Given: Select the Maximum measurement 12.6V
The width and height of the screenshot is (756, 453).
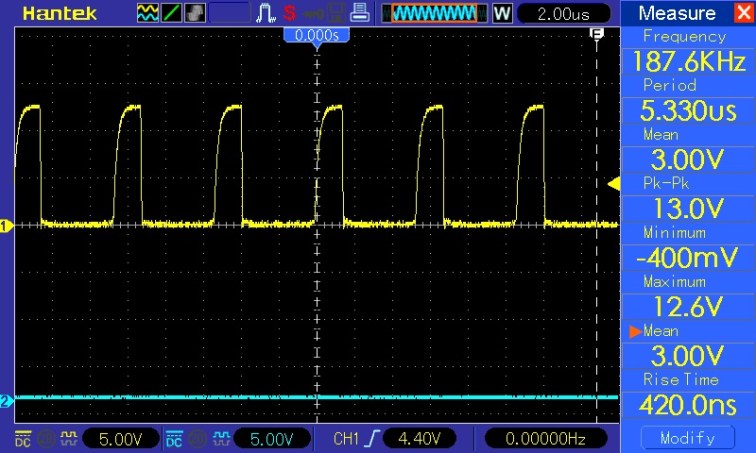Looking at the screenshot, I should 688,306.
